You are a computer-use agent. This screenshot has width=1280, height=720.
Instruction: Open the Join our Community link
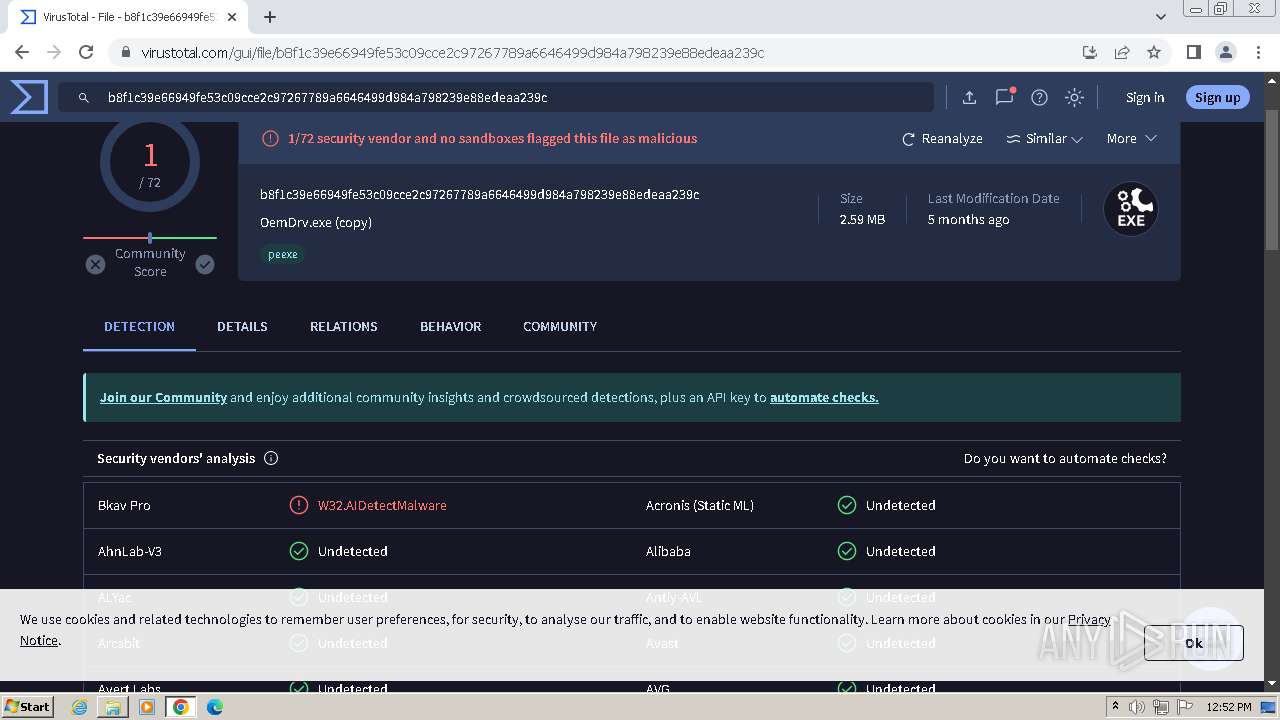click(163, 397)
